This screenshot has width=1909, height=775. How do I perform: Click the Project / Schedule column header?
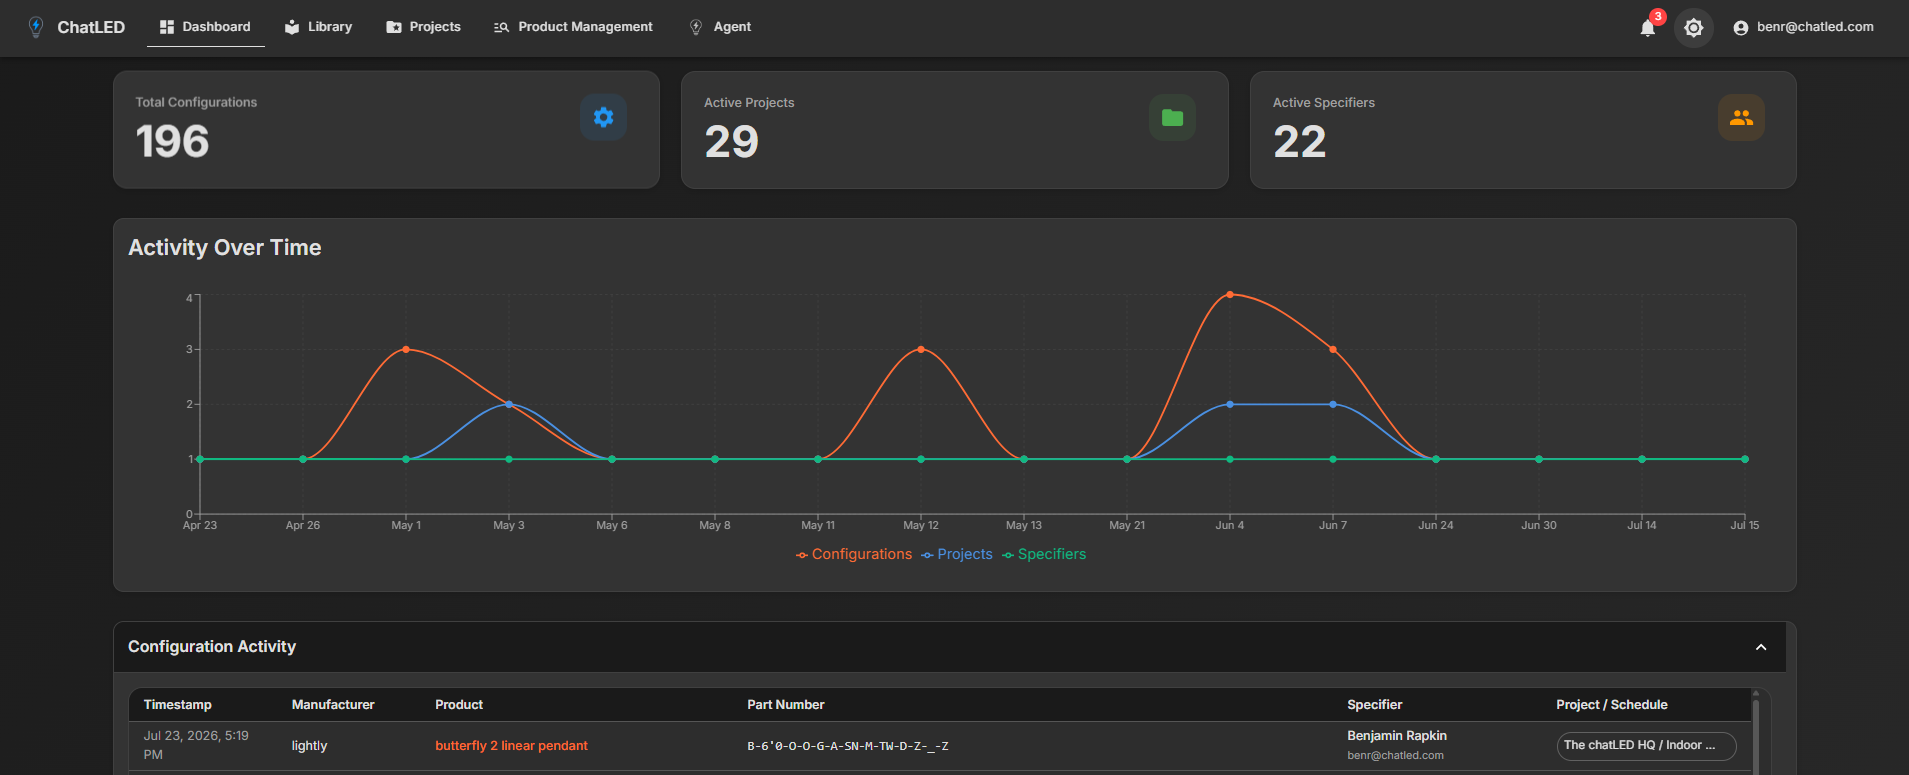point(1612,705)
